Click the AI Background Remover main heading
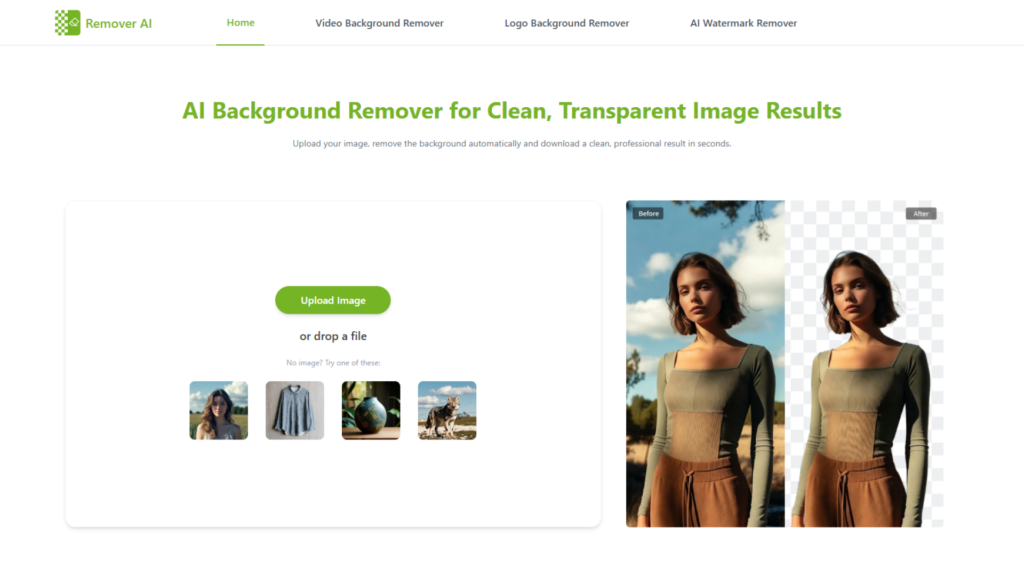This screenshot has height=576, width=1024. [x=511, y=111]
